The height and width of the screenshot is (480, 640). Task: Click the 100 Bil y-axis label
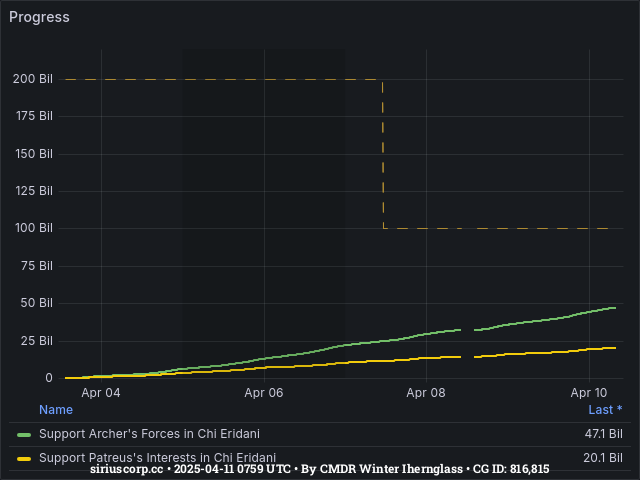[x=34, y=228]
